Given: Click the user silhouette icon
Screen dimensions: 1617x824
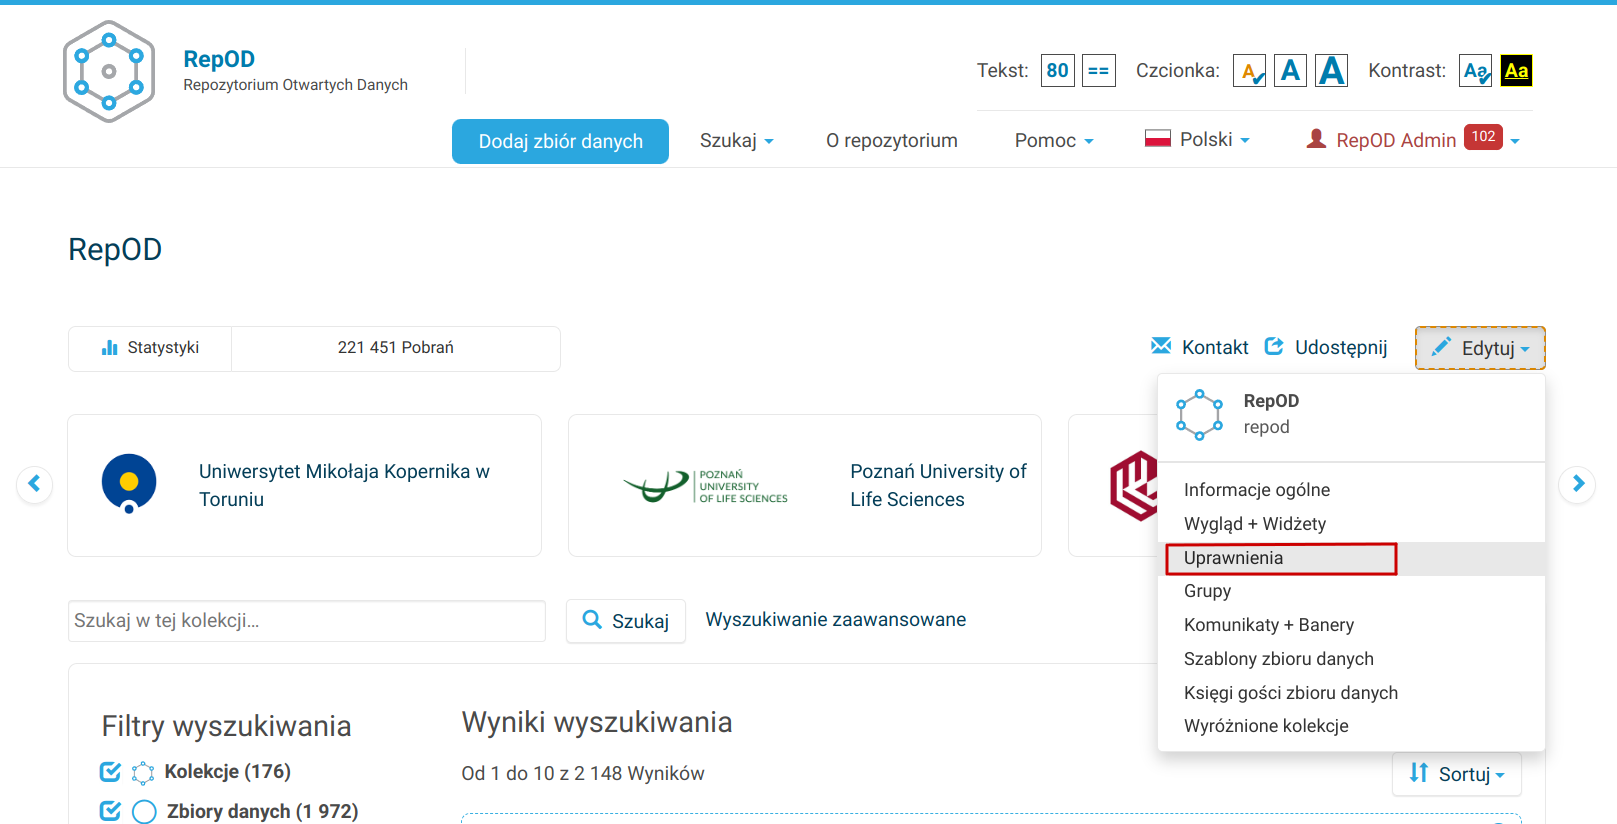Looking at the screenshot, I should tap(1316, 139).
